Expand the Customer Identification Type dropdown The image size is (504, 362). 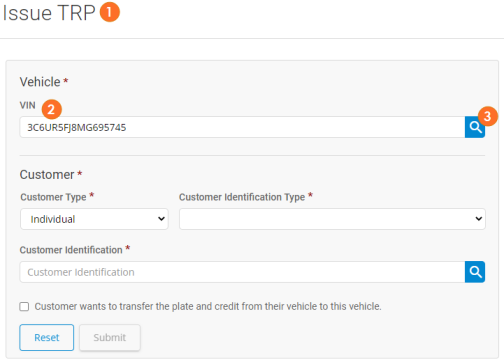(332, 219)
